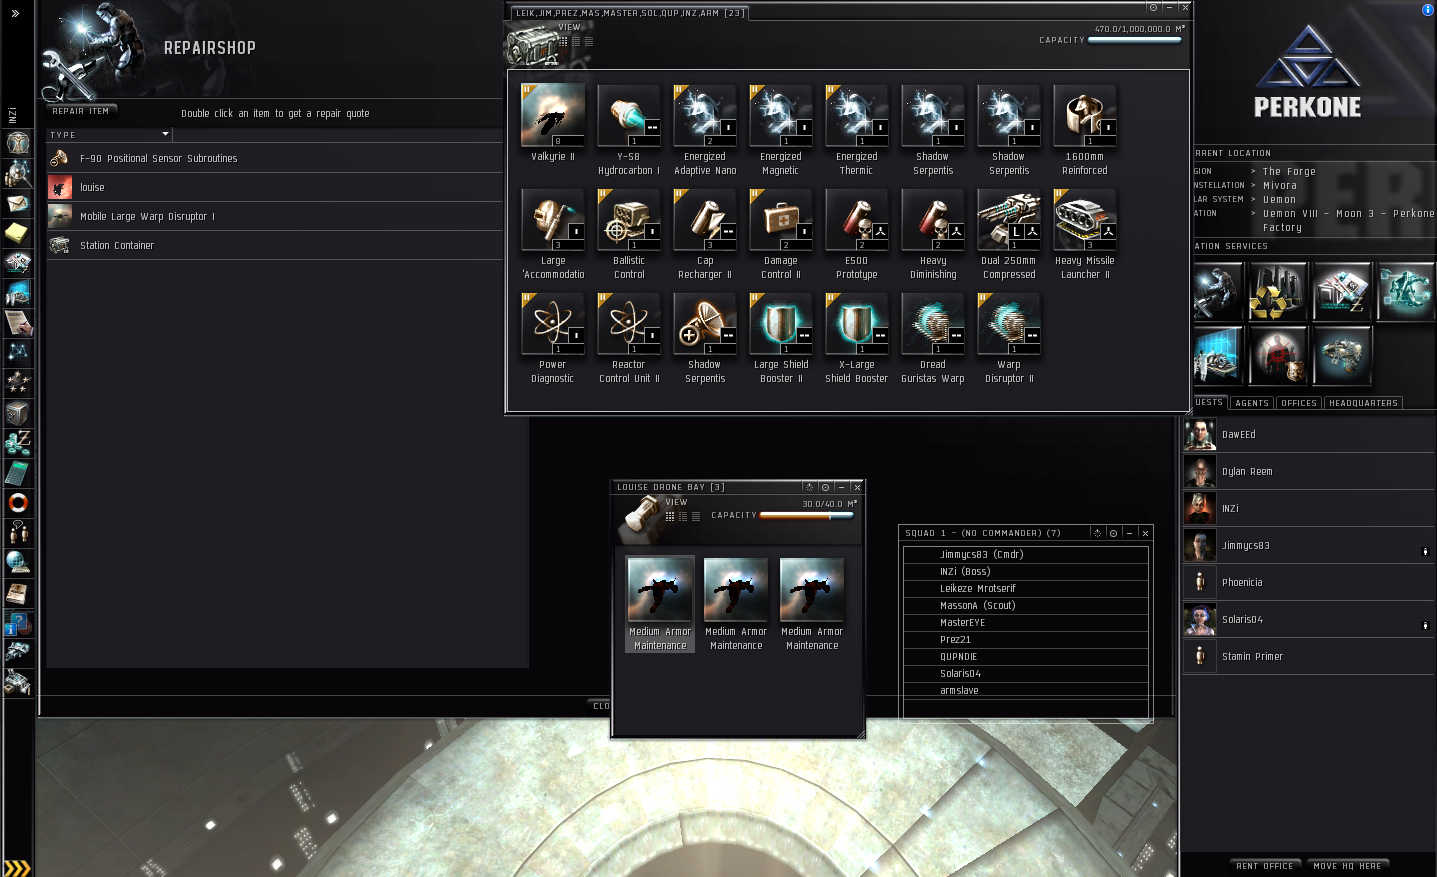Switch Louise Drone Bay to list view
Image resolution: width=1437 pixels, height=877 pixels.
(696, 516)
